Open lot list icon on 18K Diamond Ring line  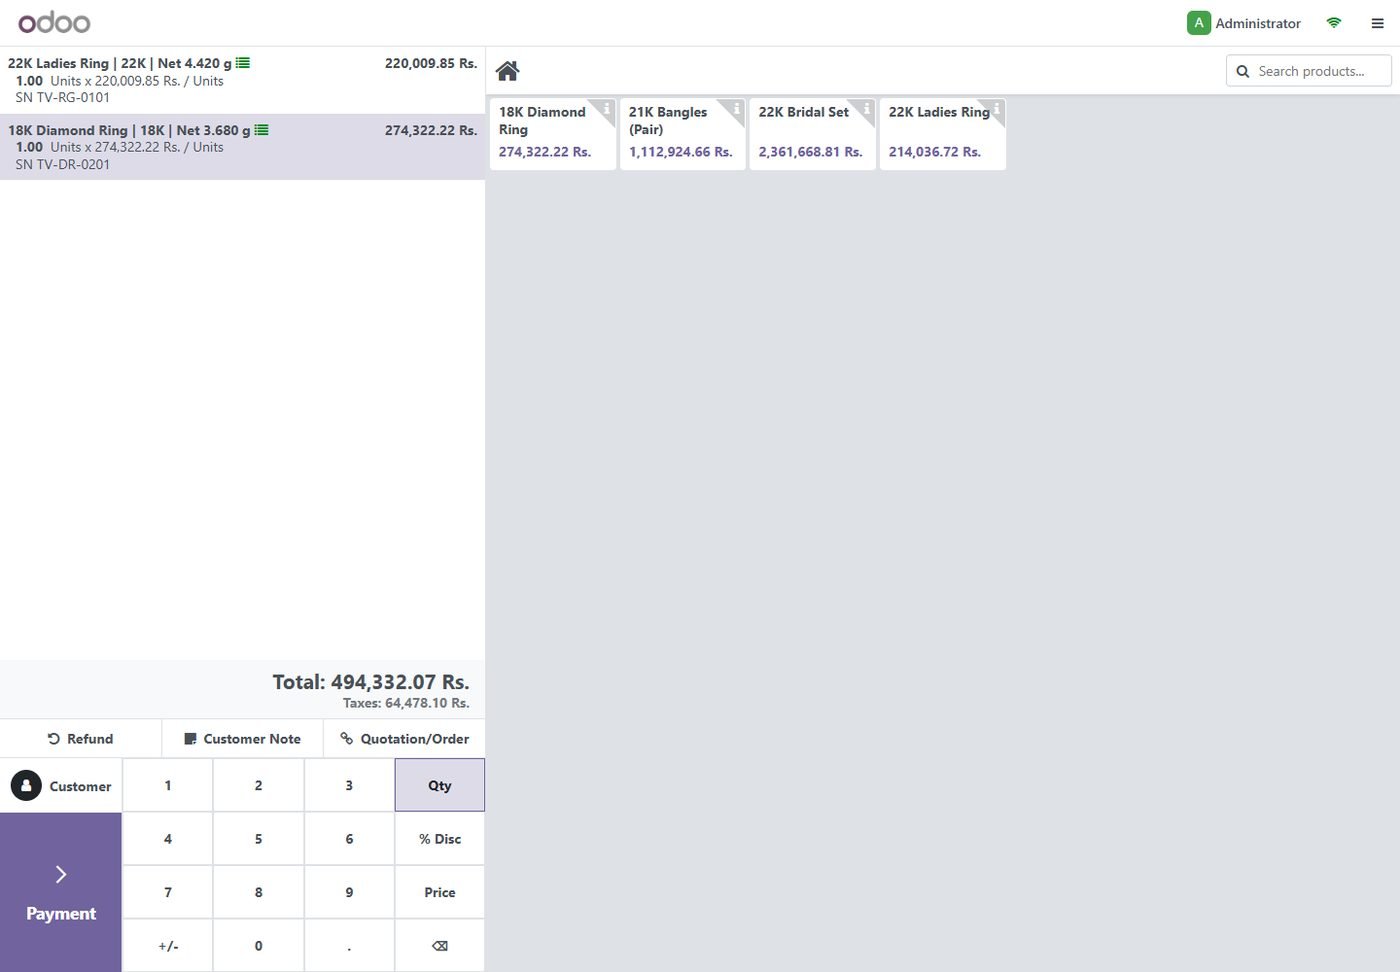pyautogui.click(x=261, y=130)
